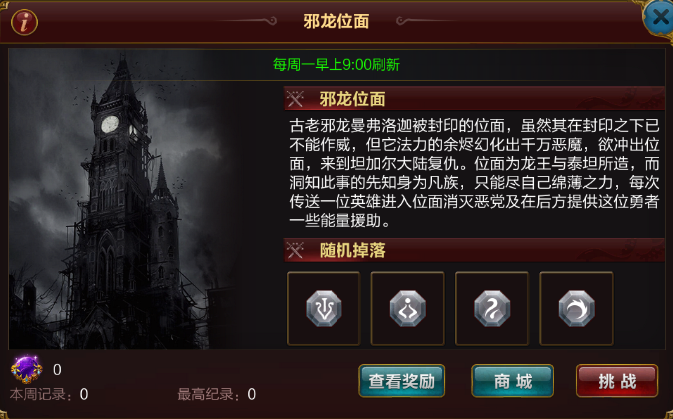
Task: Click the purple gem currency icon
Action: (x=27, y=369)
